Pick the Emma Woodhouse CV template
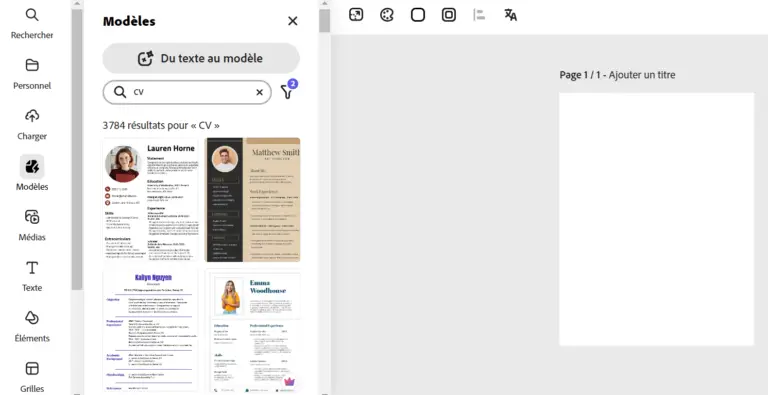Screen dimensions: 768x395 tap(252, 331)
